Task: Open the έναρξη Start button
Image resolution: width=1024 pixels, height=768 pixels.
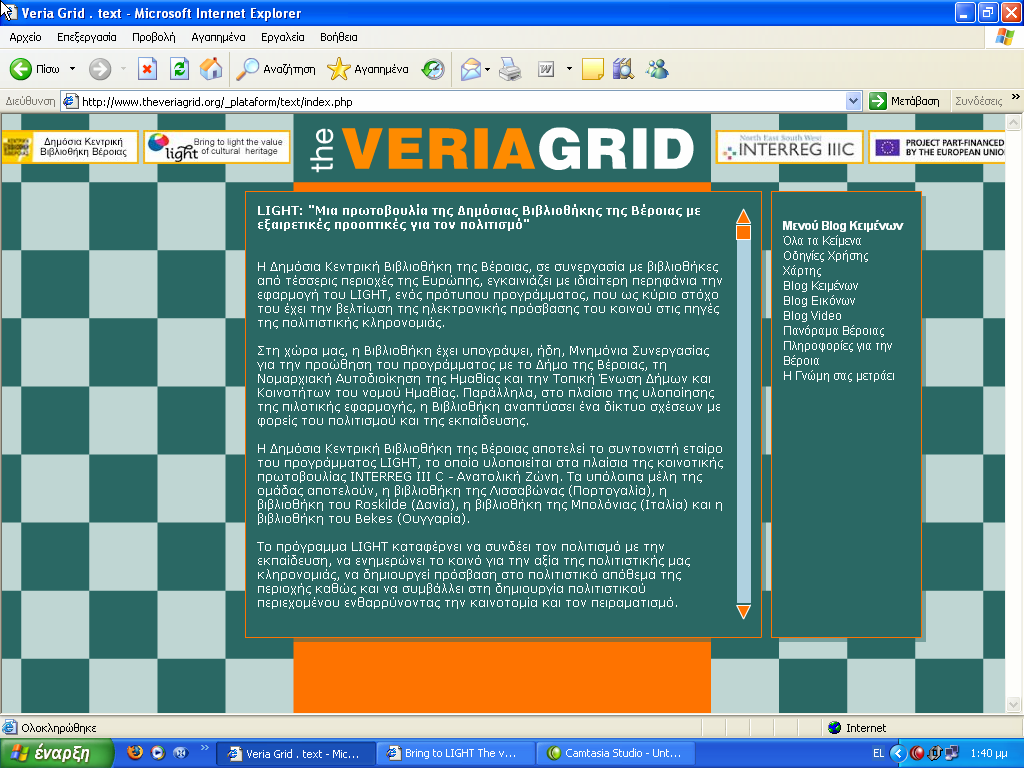Action: point(57,754)
